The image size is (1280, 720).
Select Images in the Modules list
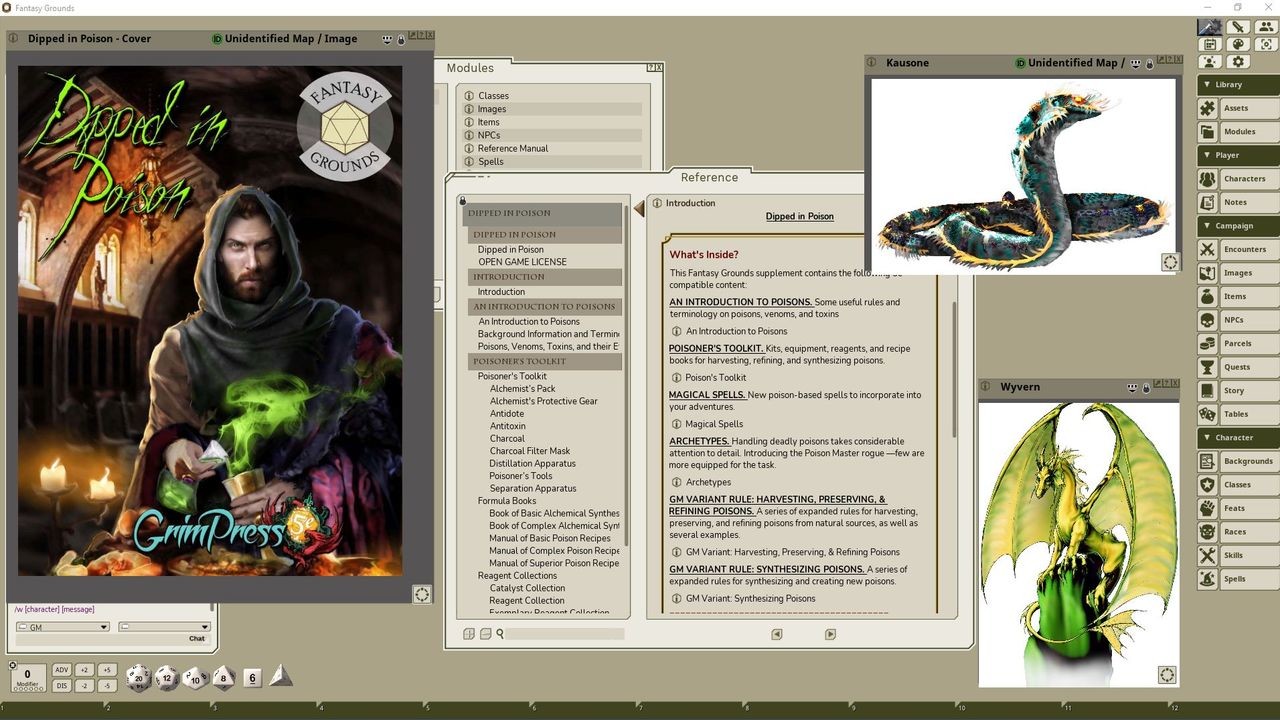pos(491,108)
